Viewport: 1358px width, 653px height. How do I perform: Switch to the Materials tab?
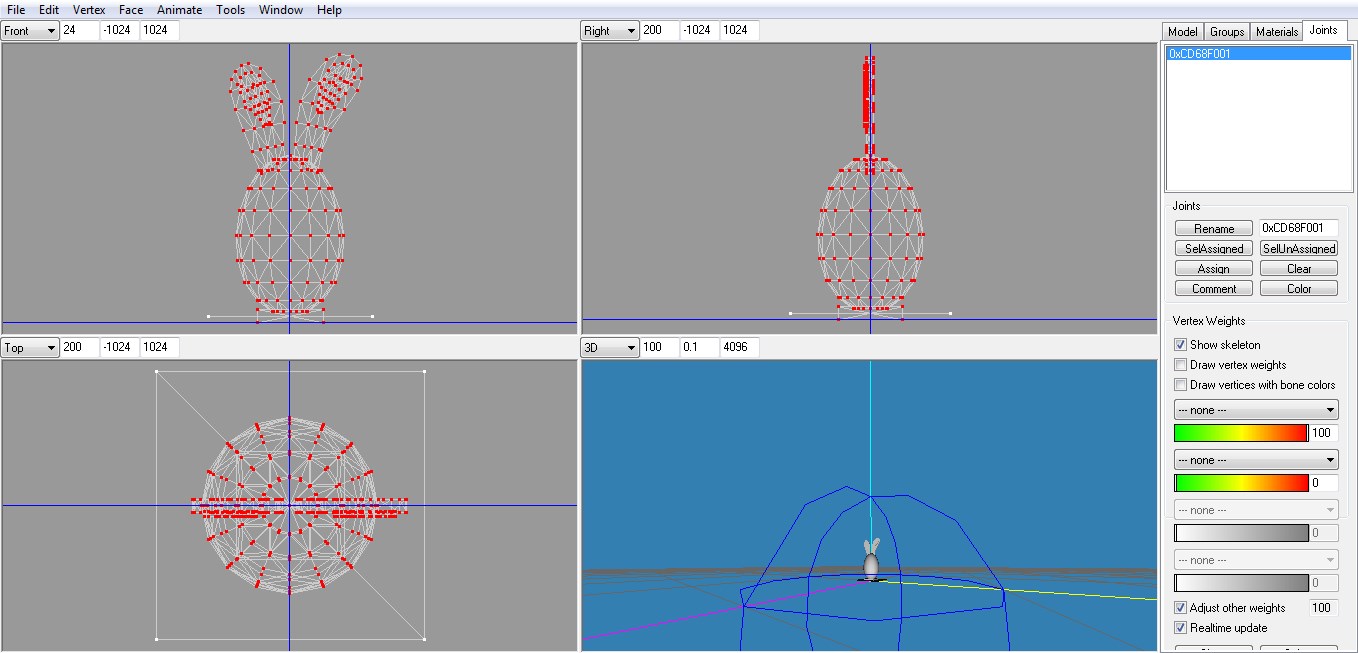tap(1277, 32)
